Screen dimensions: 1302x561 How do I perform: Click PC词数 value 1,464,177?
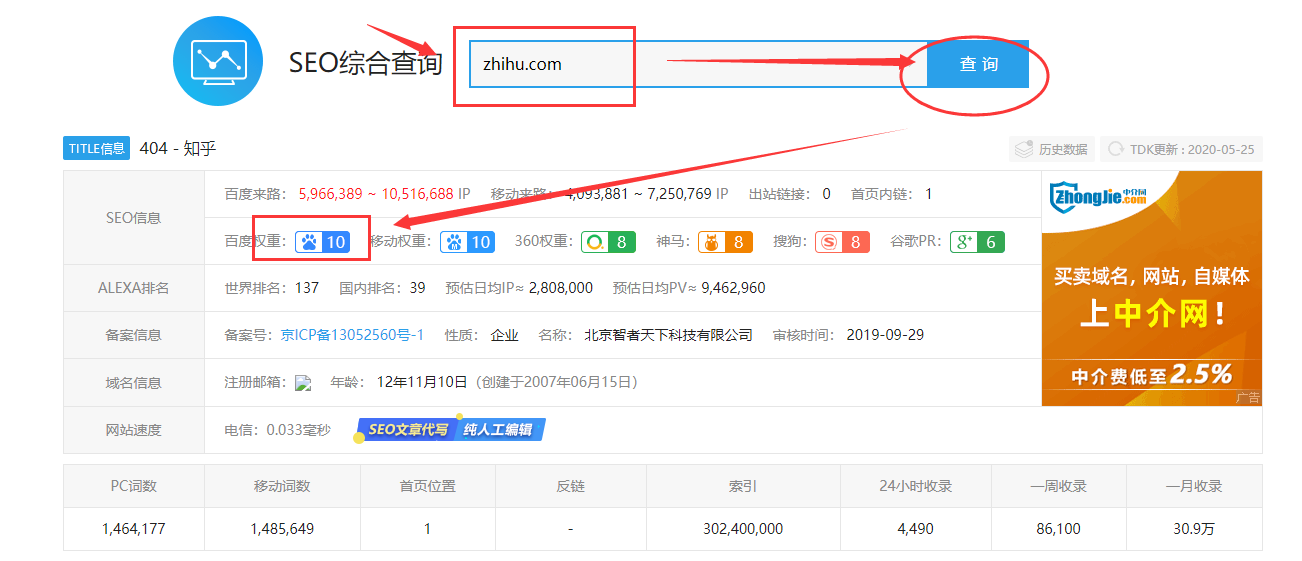point(134,529)
